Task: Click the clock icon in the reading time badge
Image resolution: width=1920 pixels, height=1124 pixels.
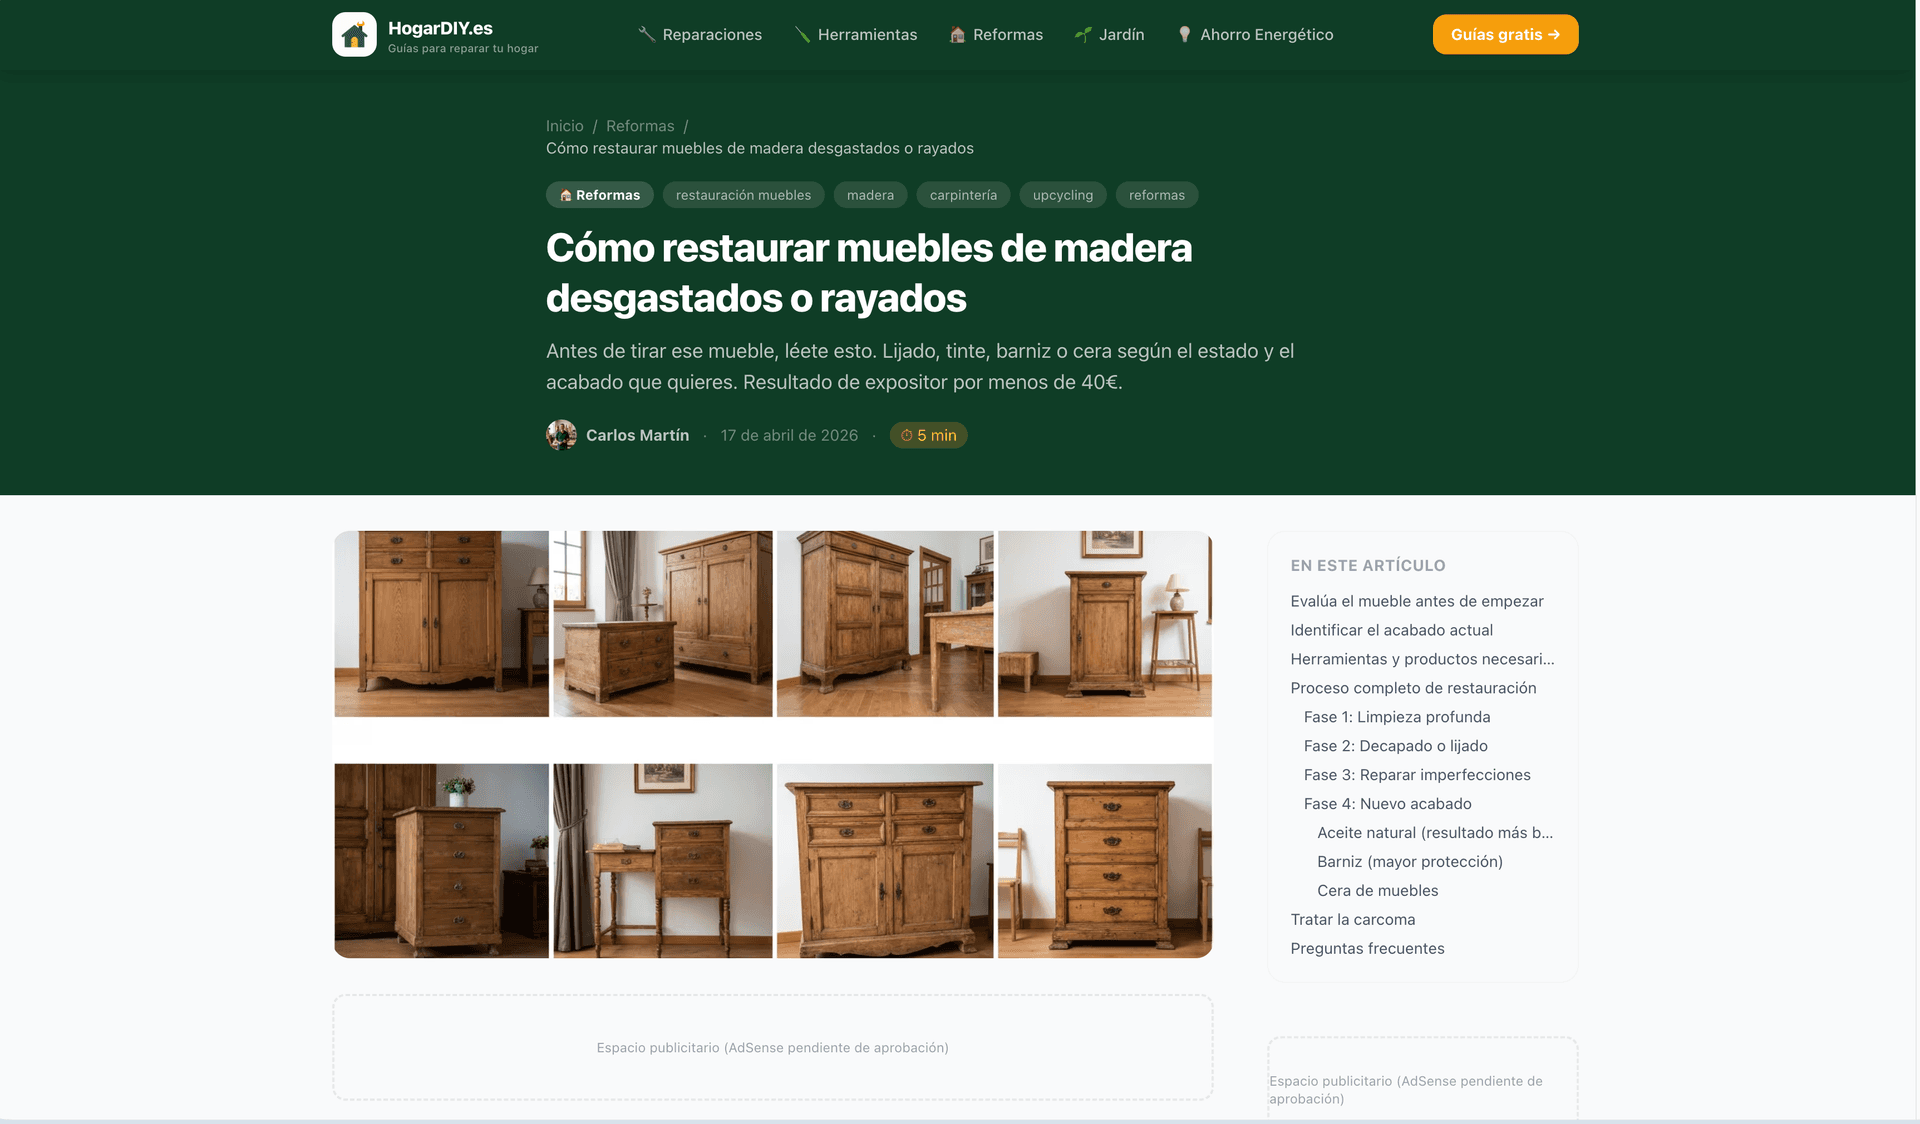Action: point(905,435)
